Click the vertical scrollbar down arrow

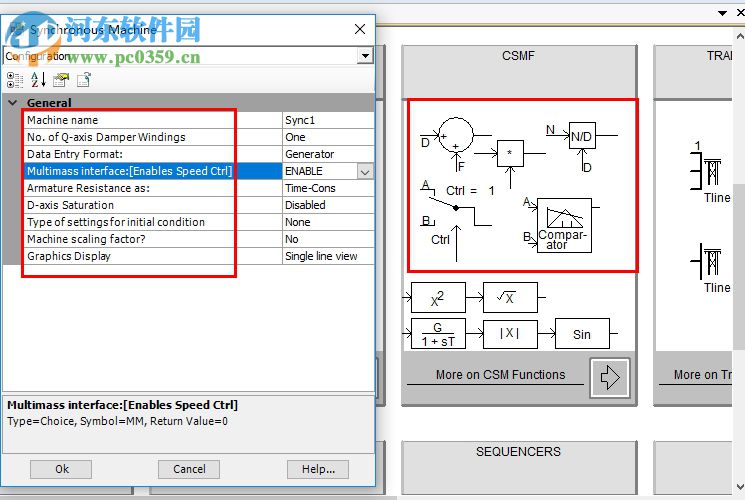coord(740,487)
